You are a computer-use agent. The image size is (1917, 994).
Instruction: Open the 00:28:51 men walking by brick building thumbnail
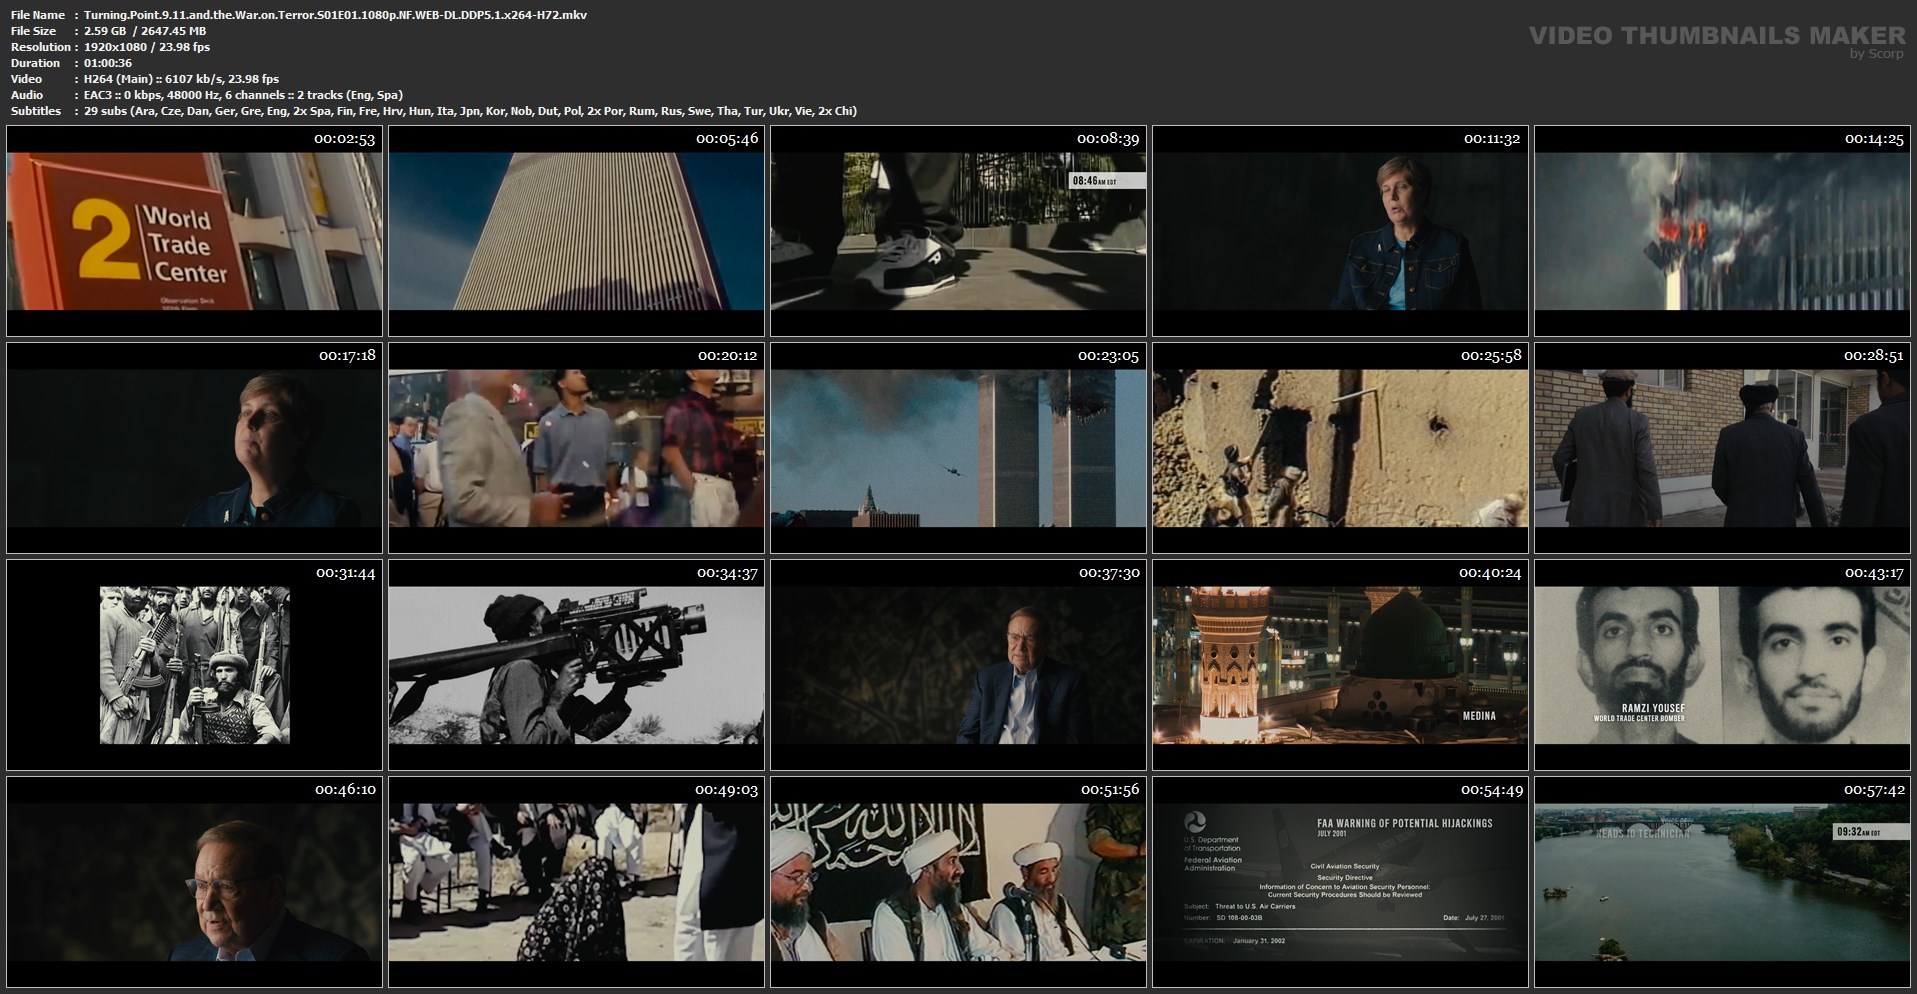pyautogui.click(x=1722, y=448)
